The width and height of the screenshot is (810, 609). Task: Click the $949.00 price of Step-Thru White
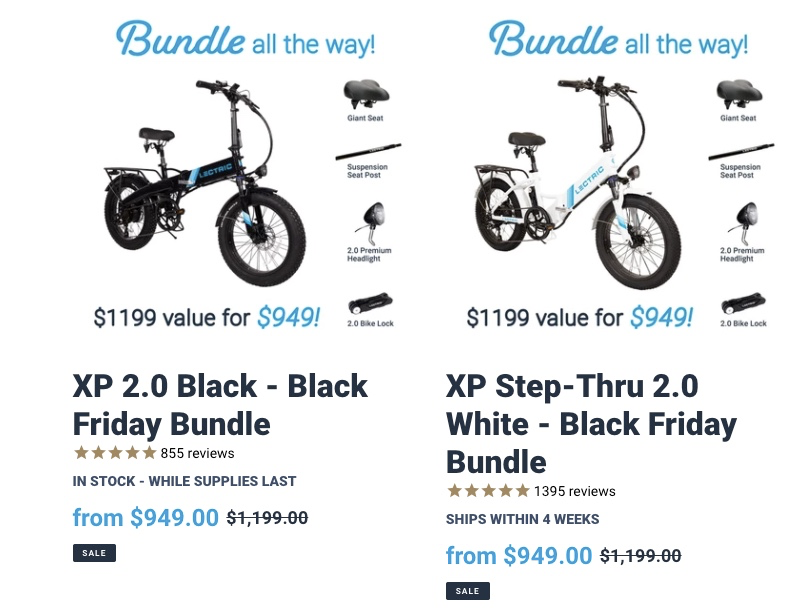point(519,555)
